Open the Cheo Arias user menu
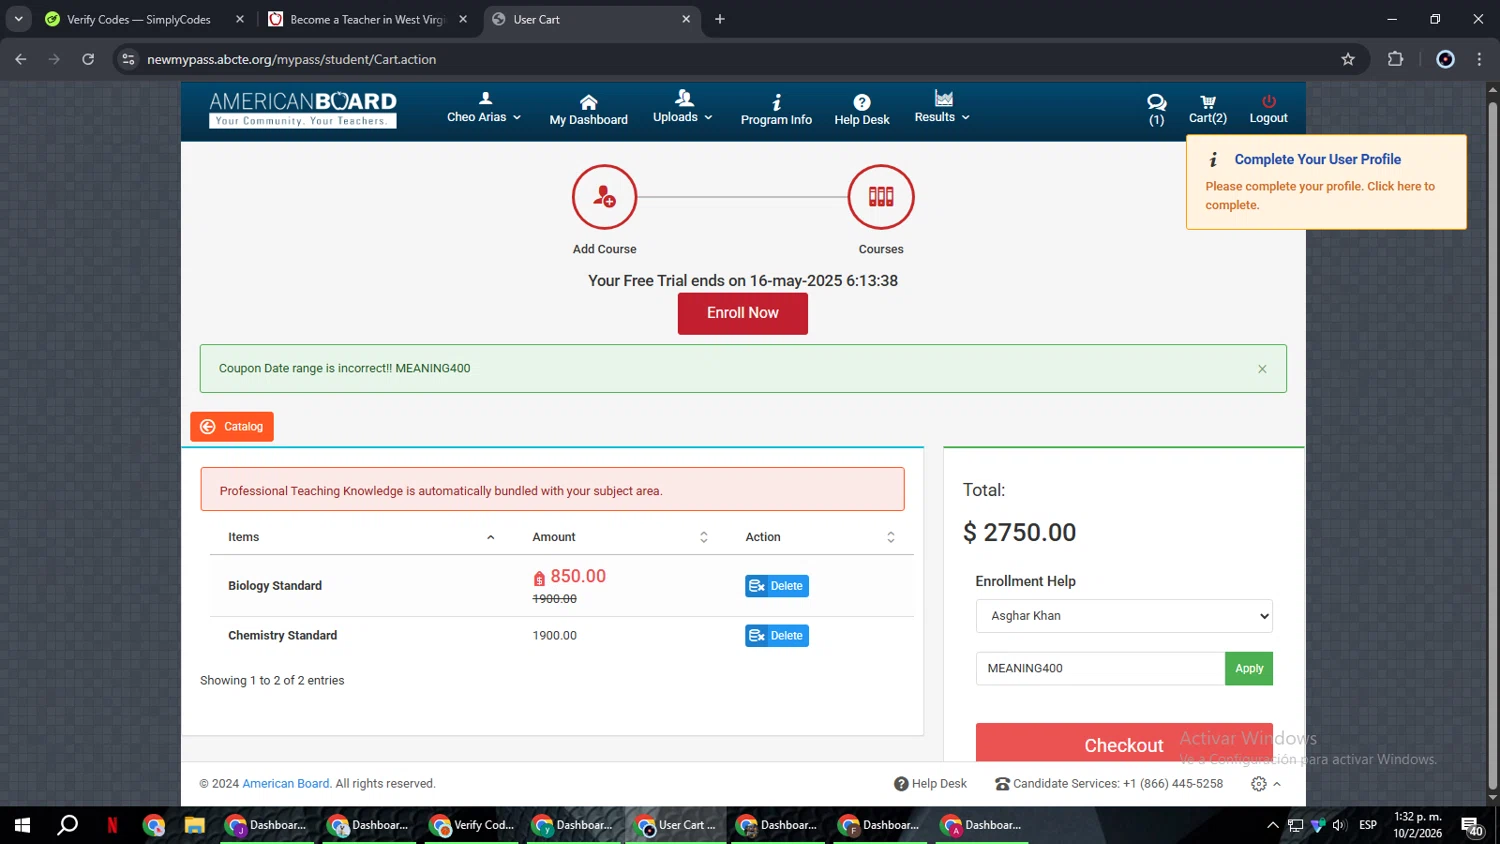The height and width of the screenshot is (844, 1500). (484, 108)
